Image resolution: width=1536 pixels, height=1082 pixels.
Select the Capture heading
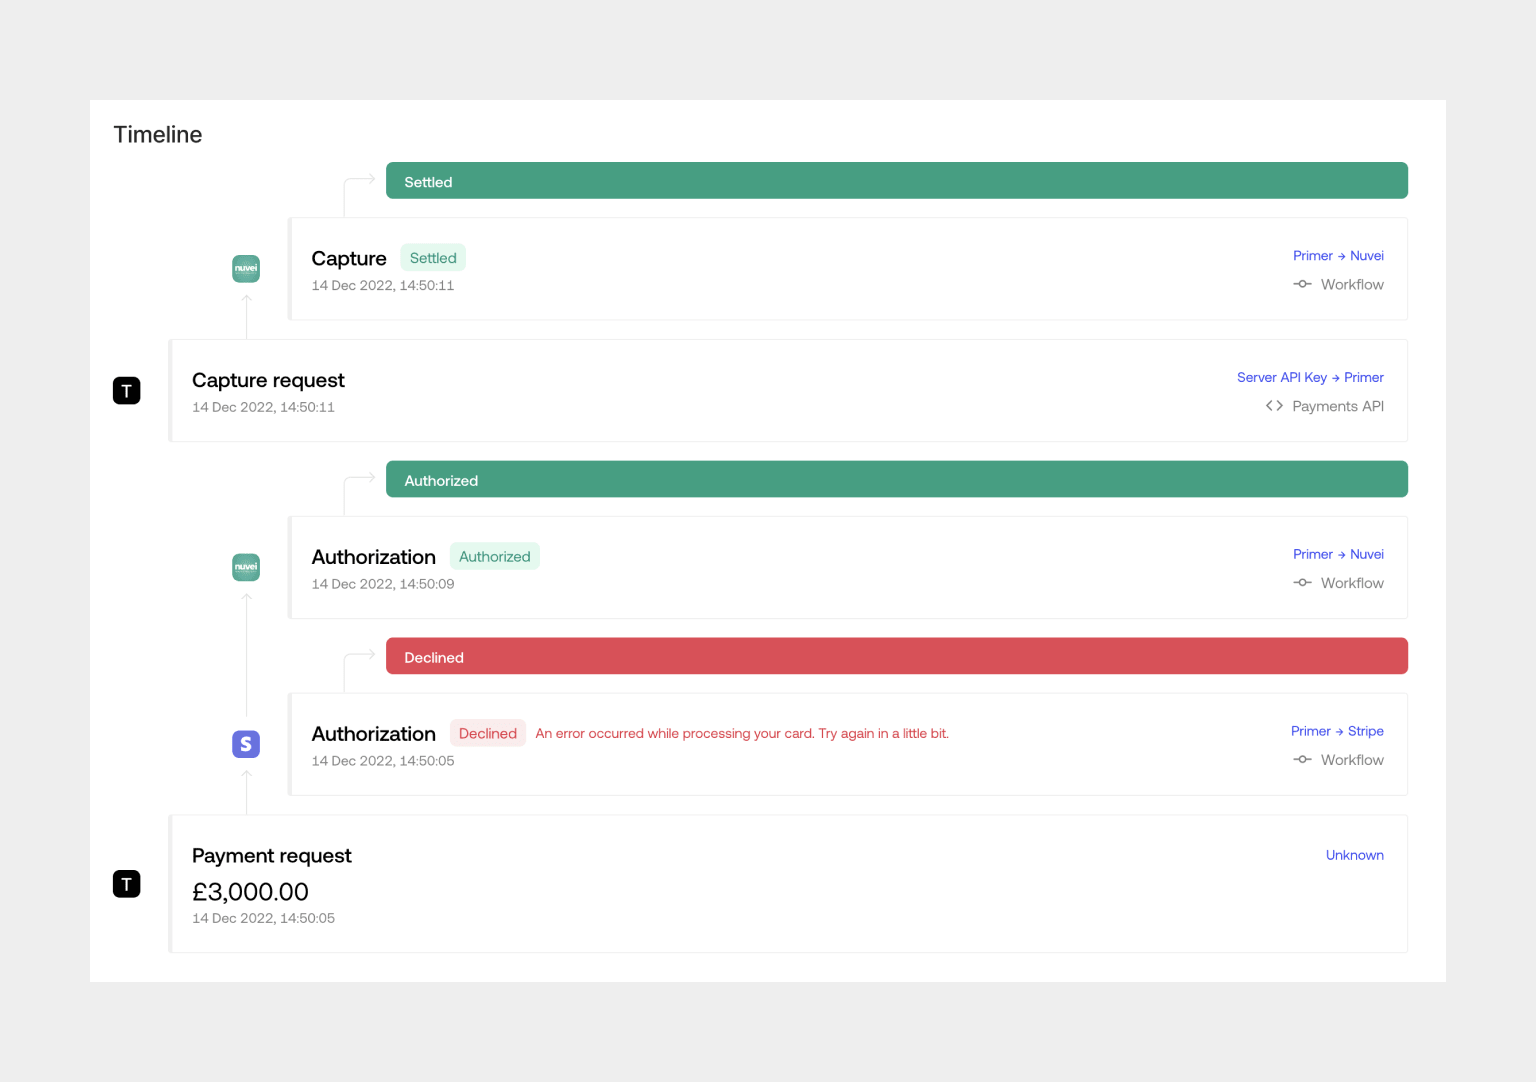pyautogui.click(x=349, y=258)
